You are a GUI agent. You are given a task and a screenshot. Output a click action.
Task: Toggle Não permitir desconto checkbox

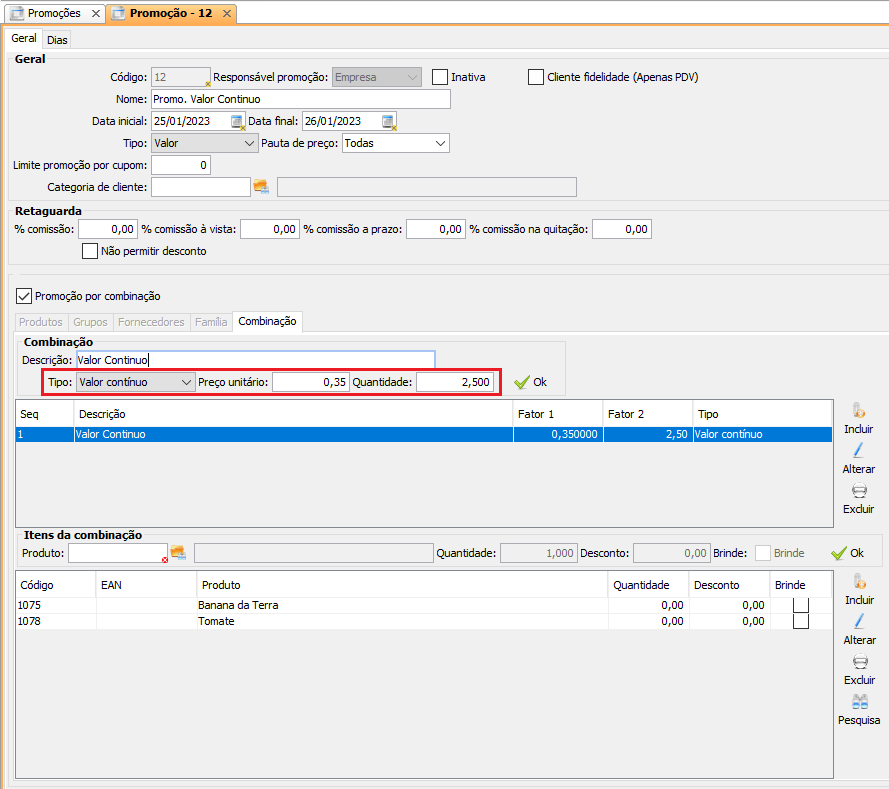[x=91, y=251]
